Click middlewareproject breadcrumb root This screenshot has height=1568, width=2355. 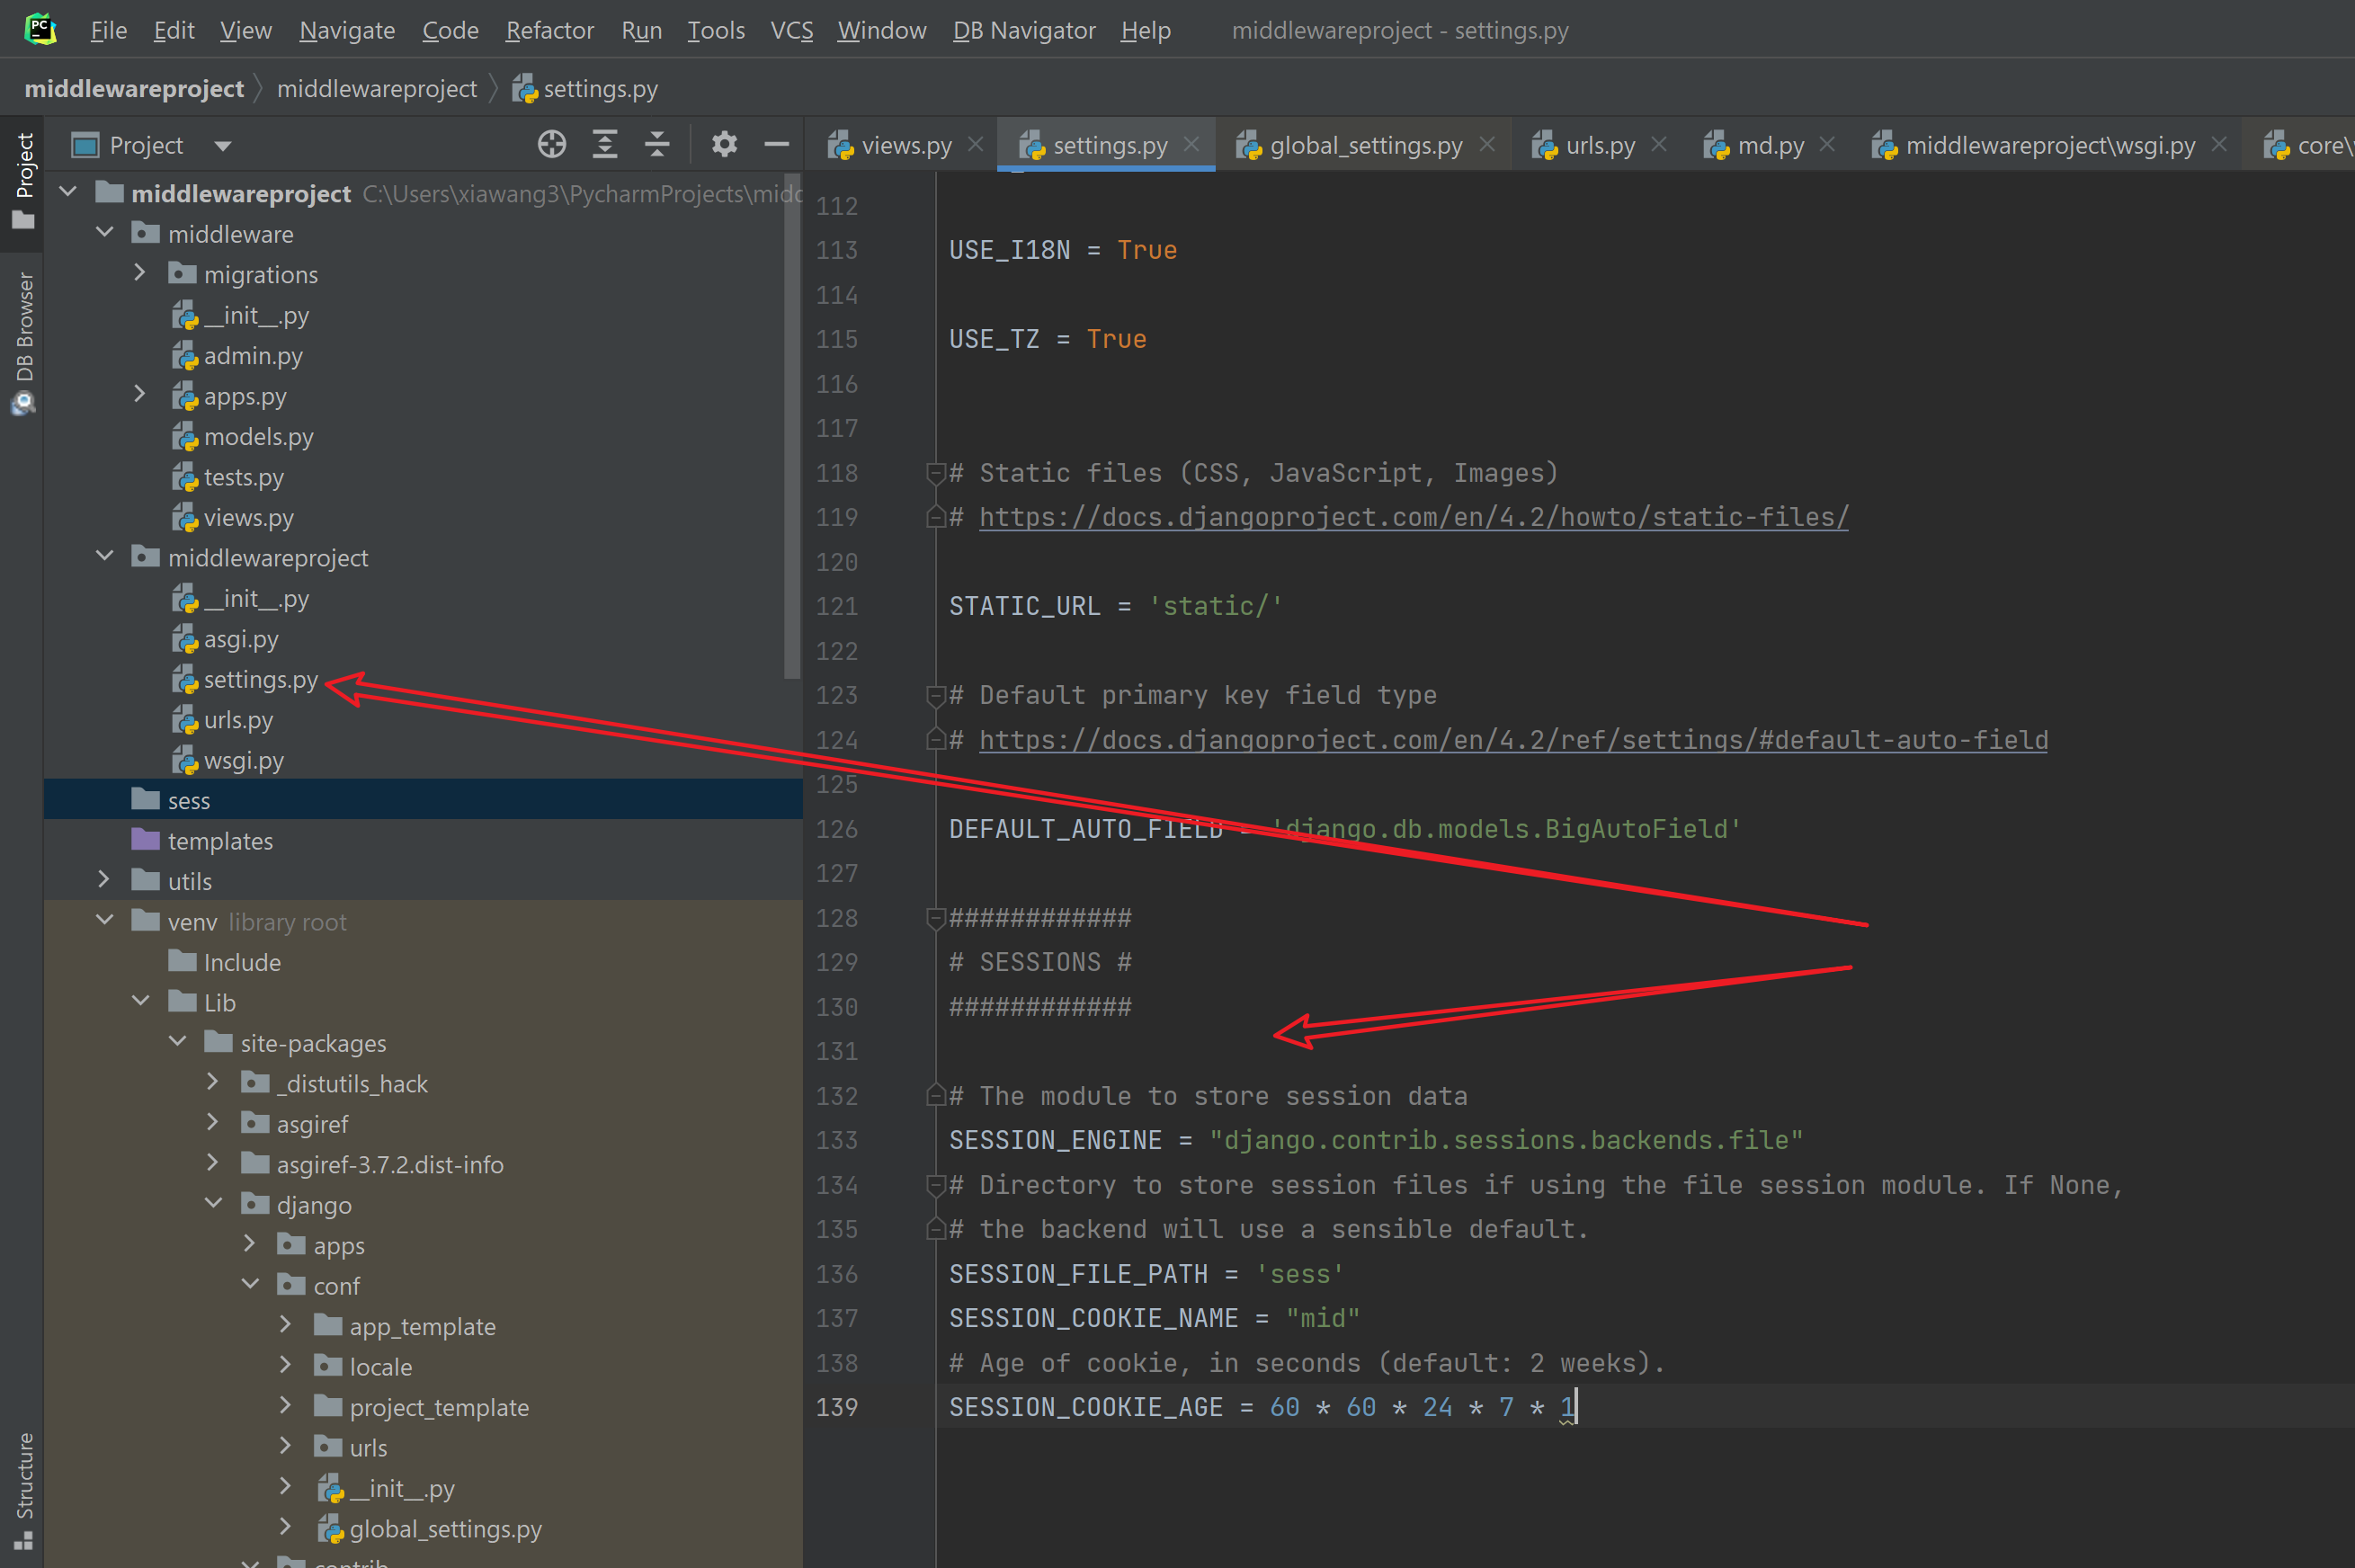click(x=134, y=89)
